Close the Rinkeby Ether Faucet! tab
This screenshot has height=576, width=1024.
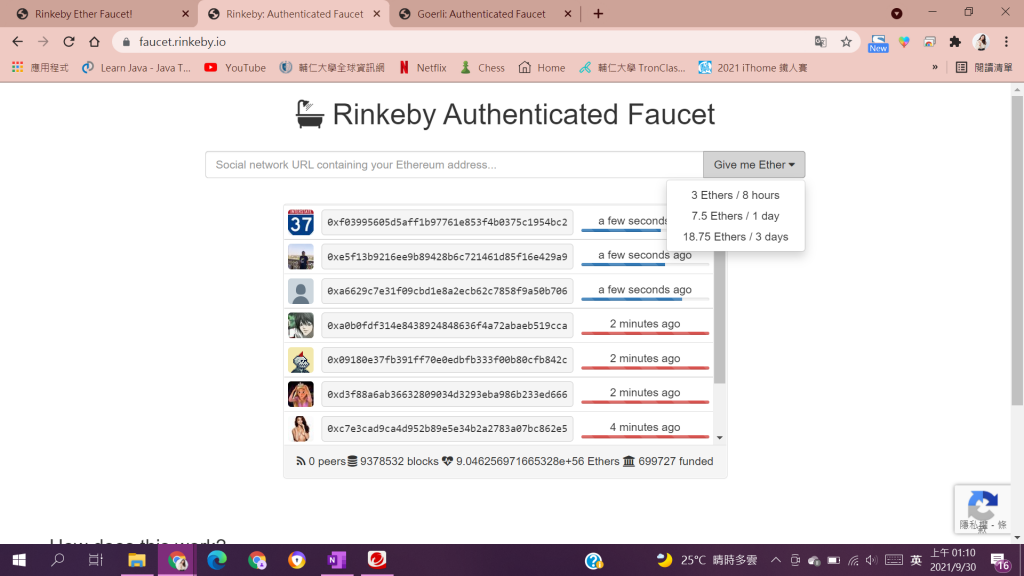(185, 14)
